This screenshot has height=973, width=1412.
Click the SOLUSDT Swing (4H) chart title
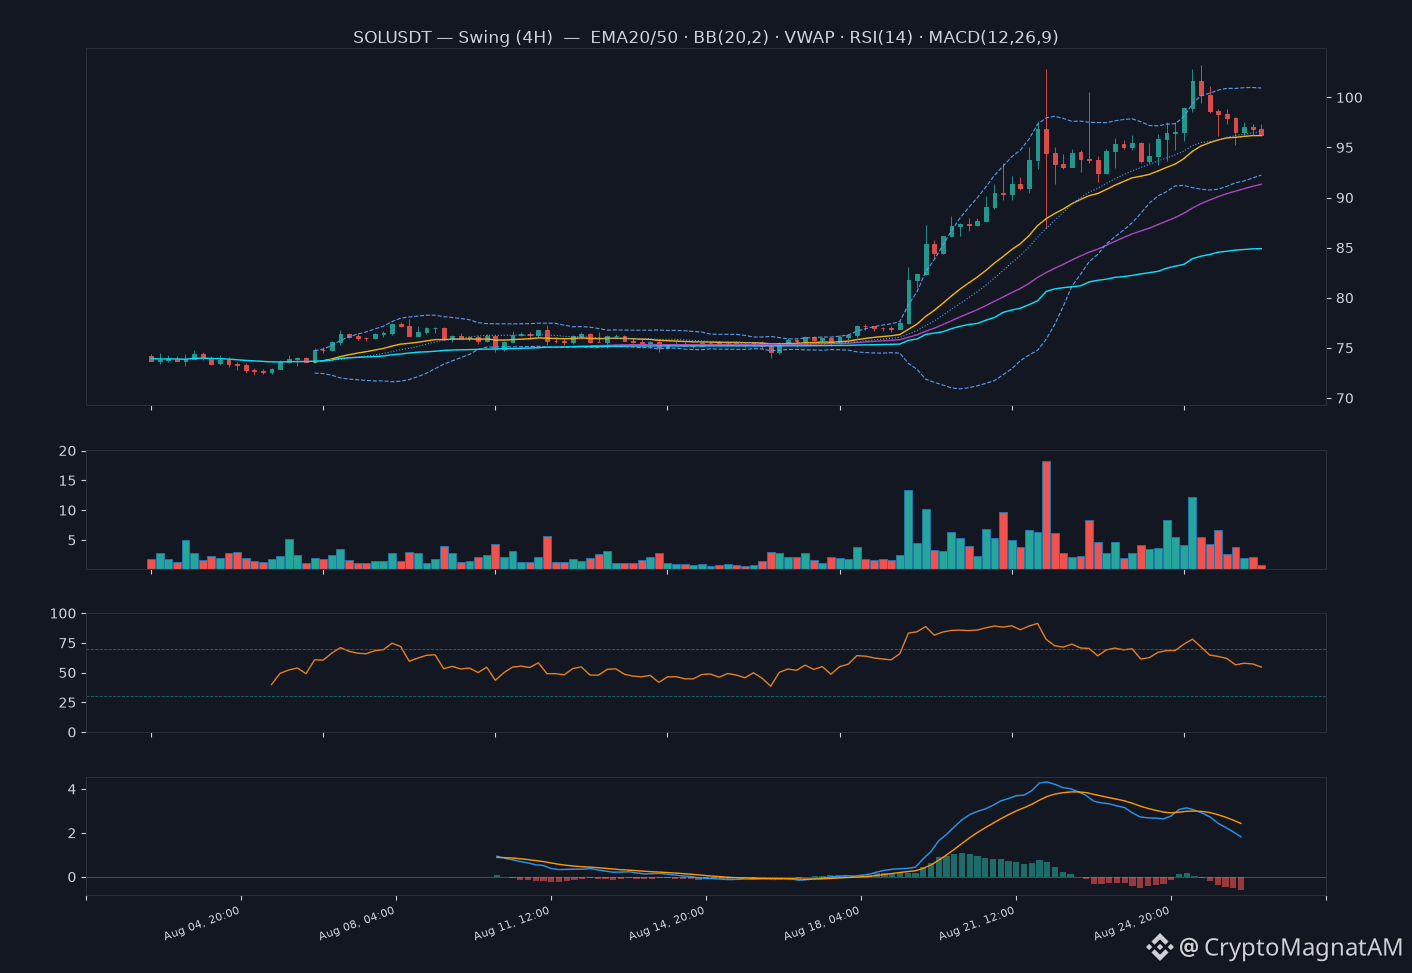click(706, 37)
